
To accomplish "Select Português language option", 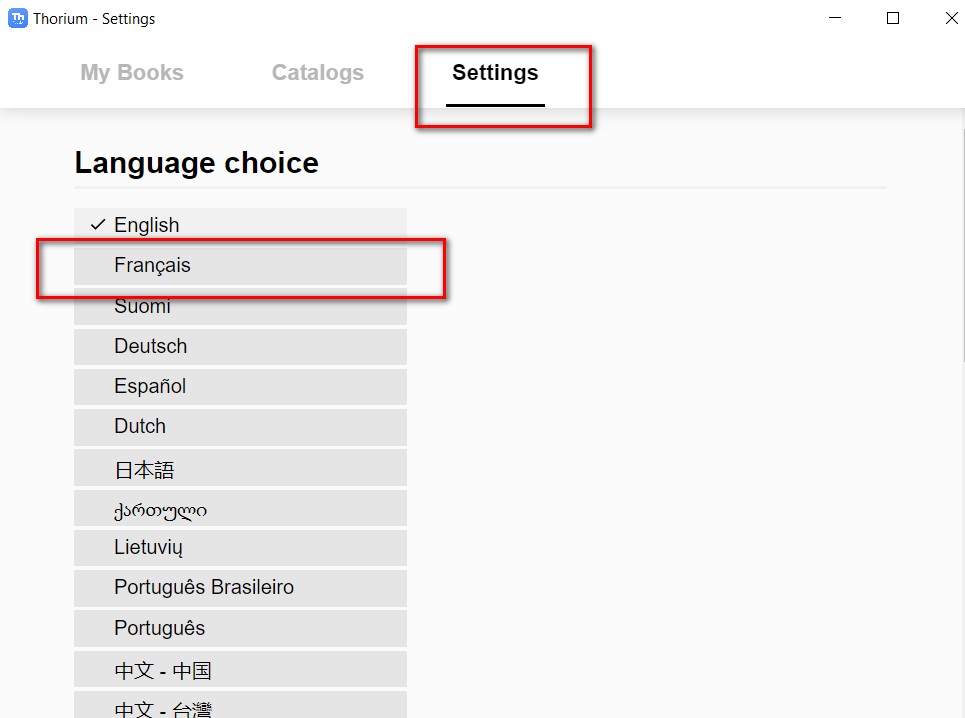I will 240,629.
